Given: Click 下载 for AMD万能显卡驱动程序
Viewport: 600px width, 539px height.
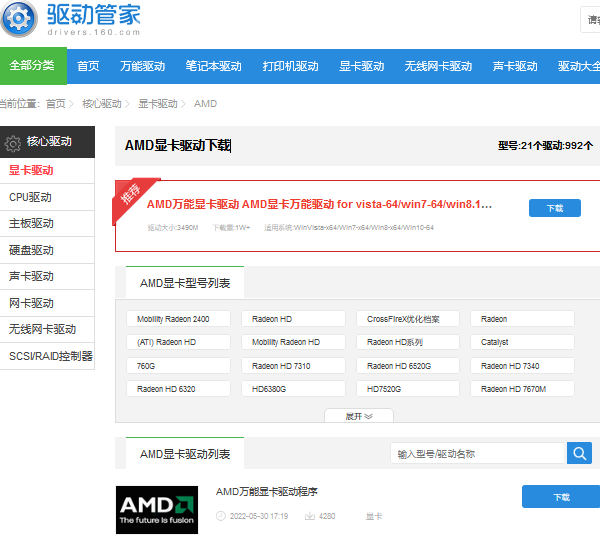Looking at the screenshot, I should [x=561, y=497].
